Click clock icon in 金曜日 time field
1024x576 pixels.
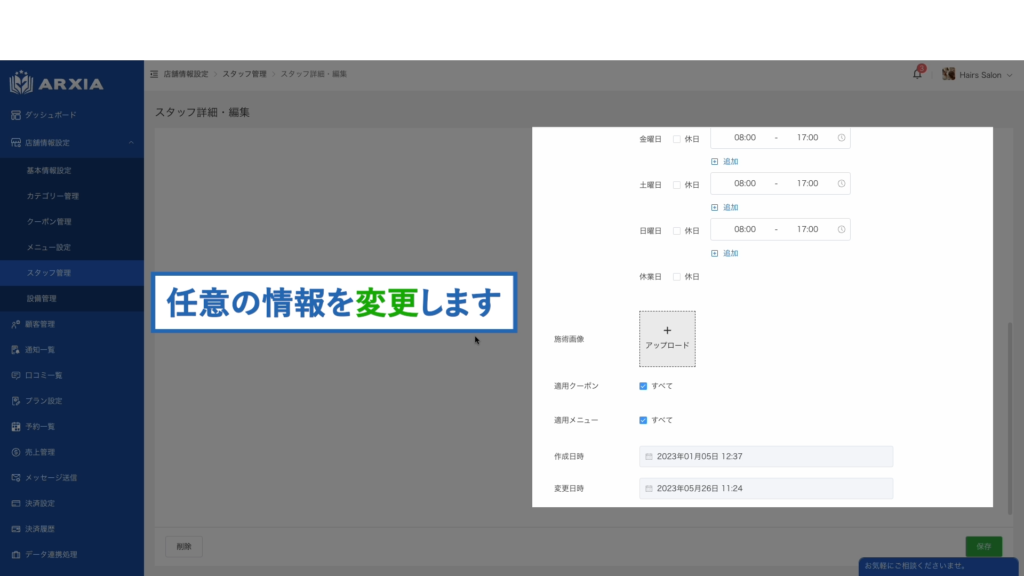point(841,138)
